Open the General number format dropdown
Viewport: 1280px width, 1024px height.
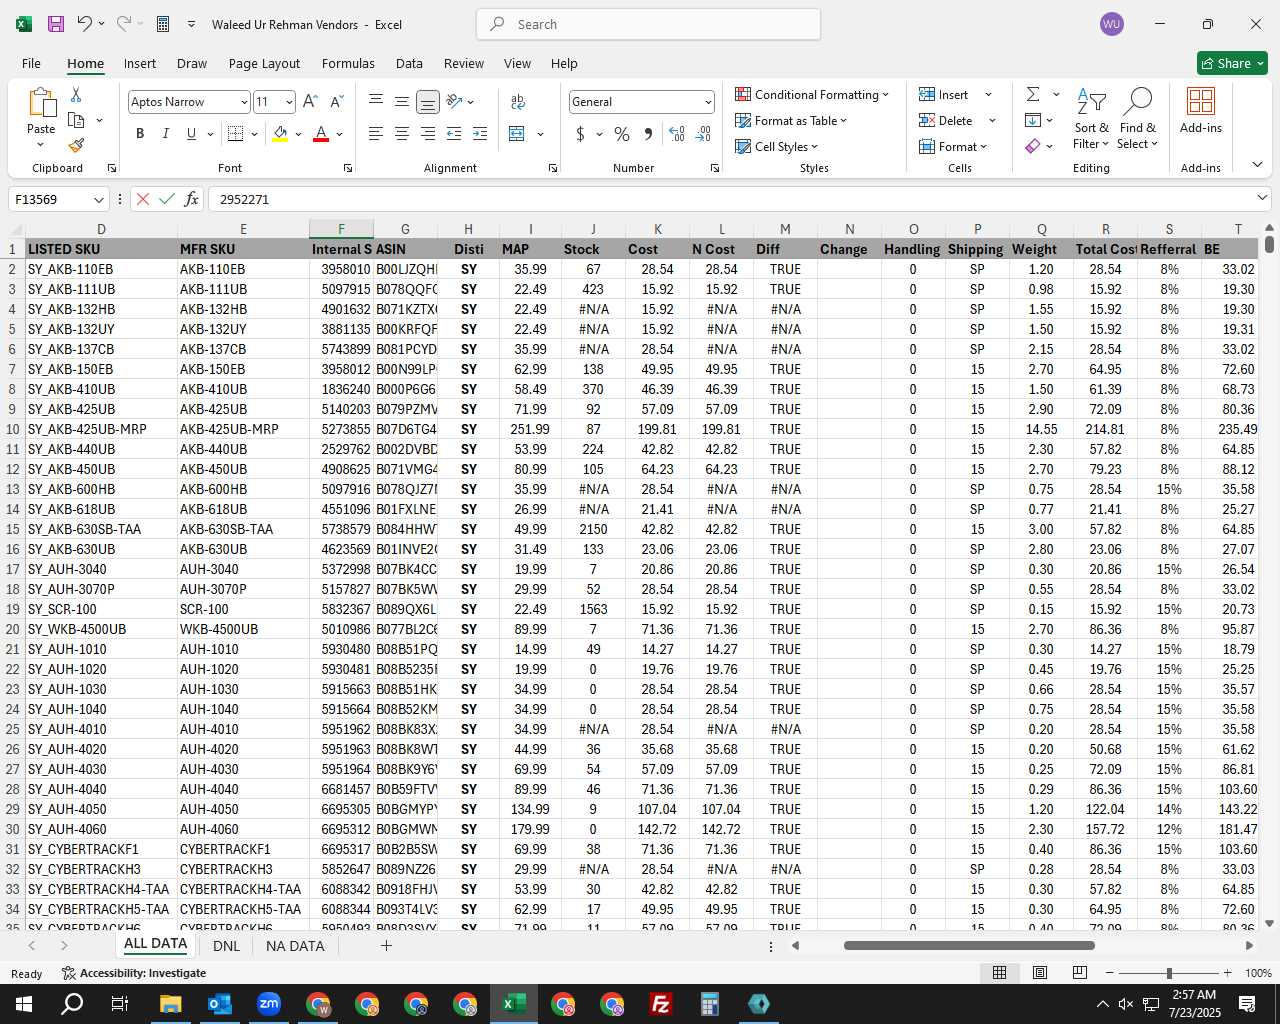[x=708, y=102]
